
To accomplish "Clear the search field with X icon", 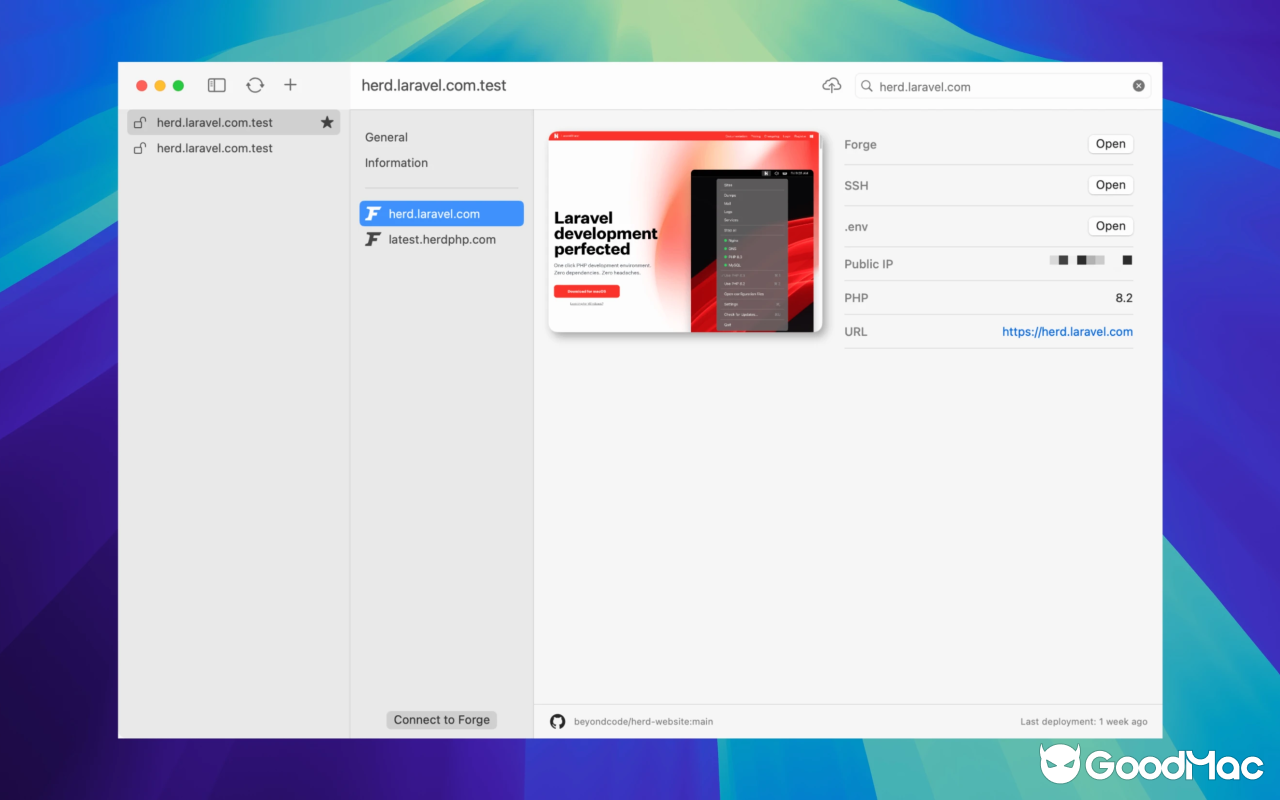I will coord(1138,86).
